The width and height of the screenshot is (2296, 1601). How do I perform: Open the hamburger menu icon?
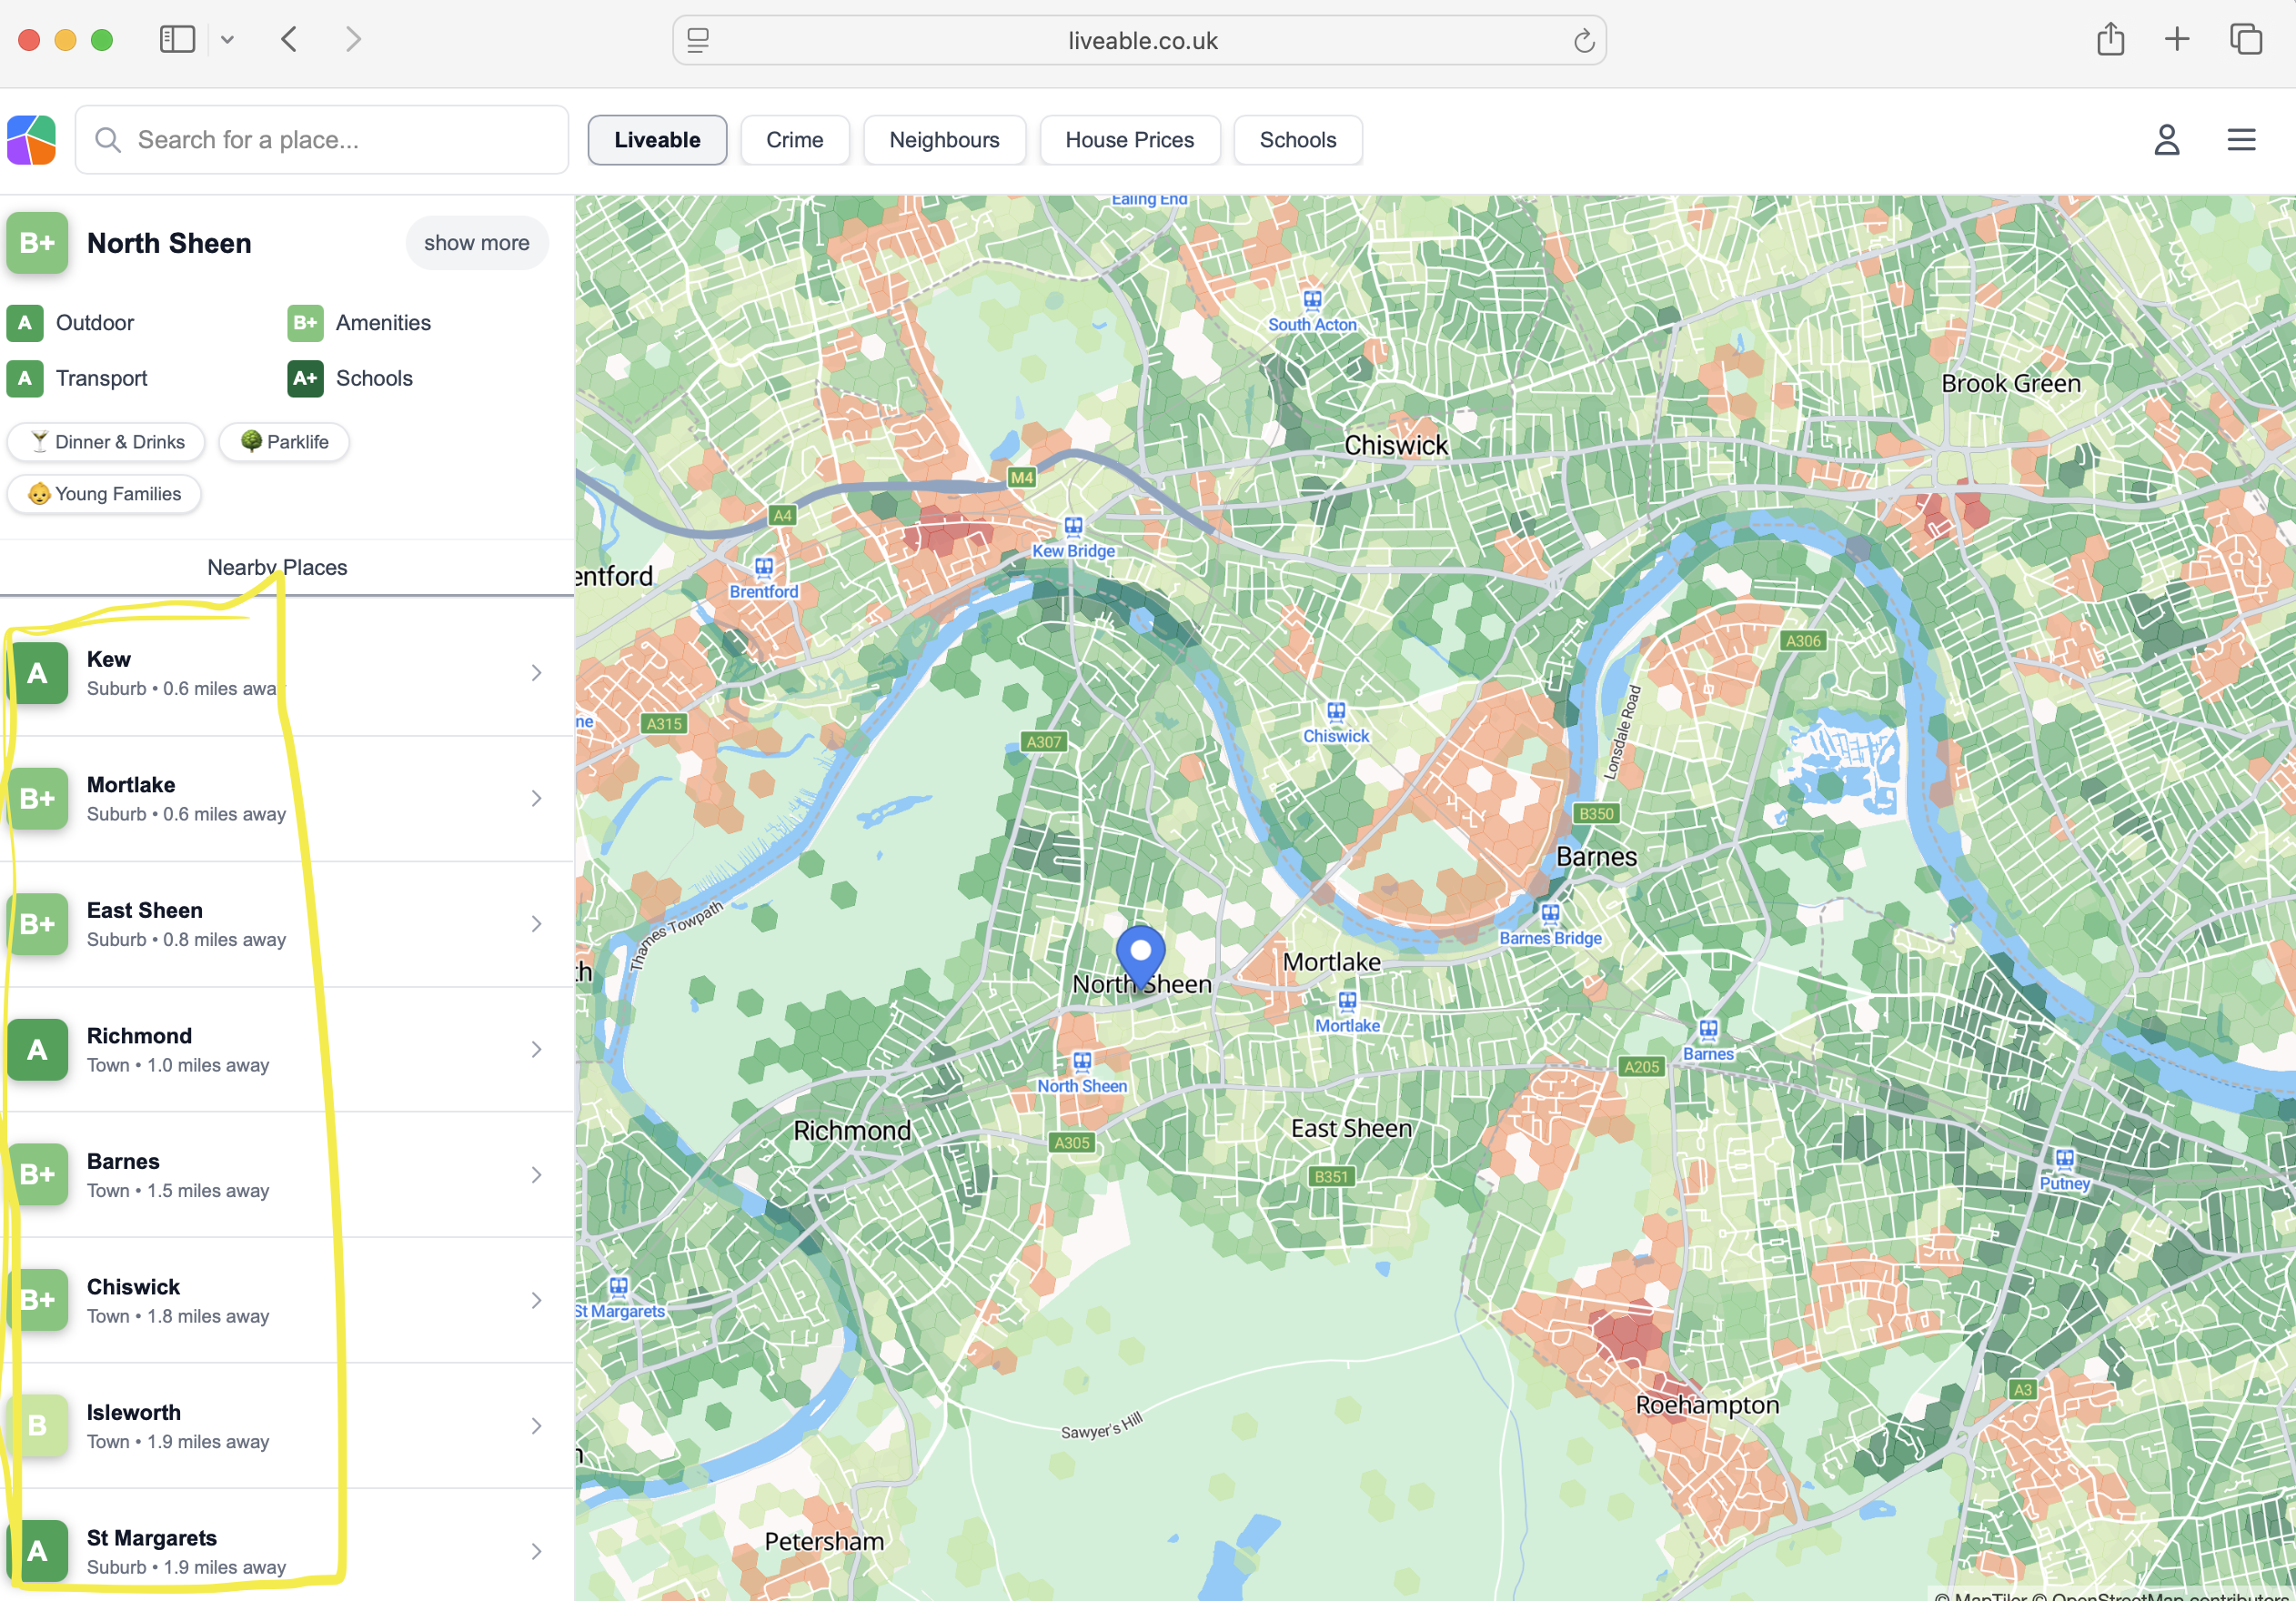(2241, 140)
